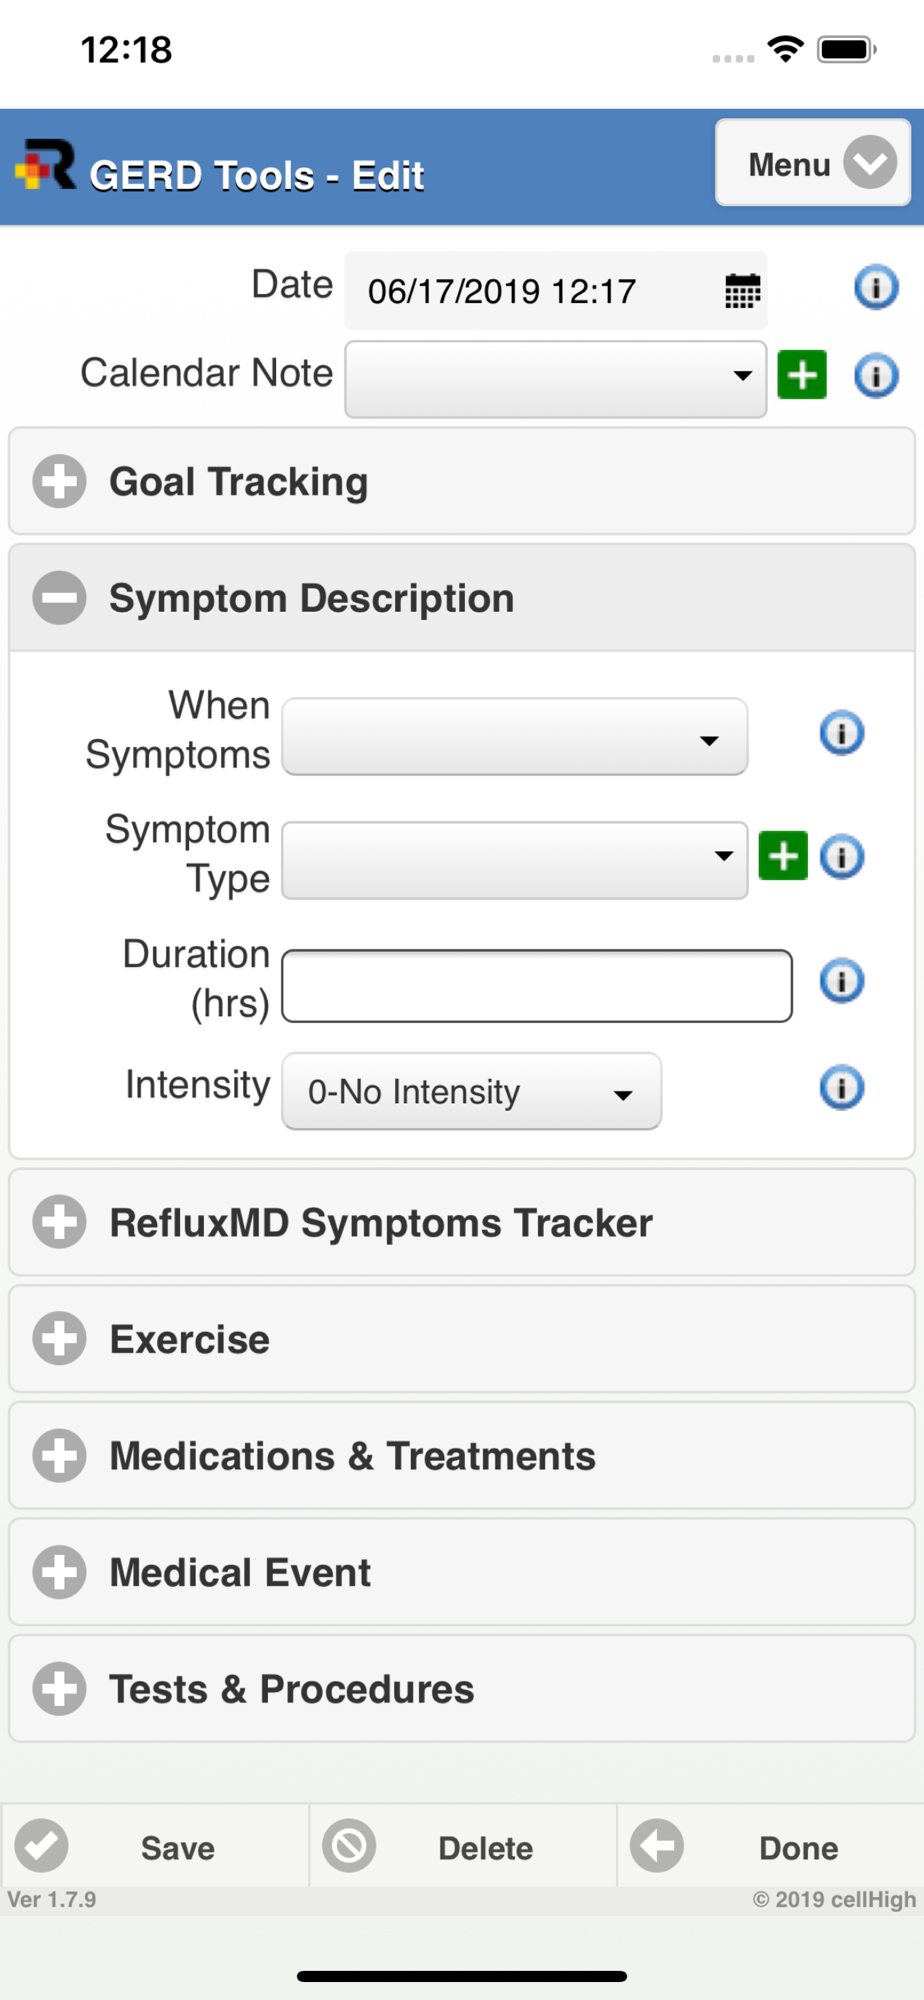Delete the entry using the Delete button
This screenshot has width=924, height=2000.
point(463,1846)
